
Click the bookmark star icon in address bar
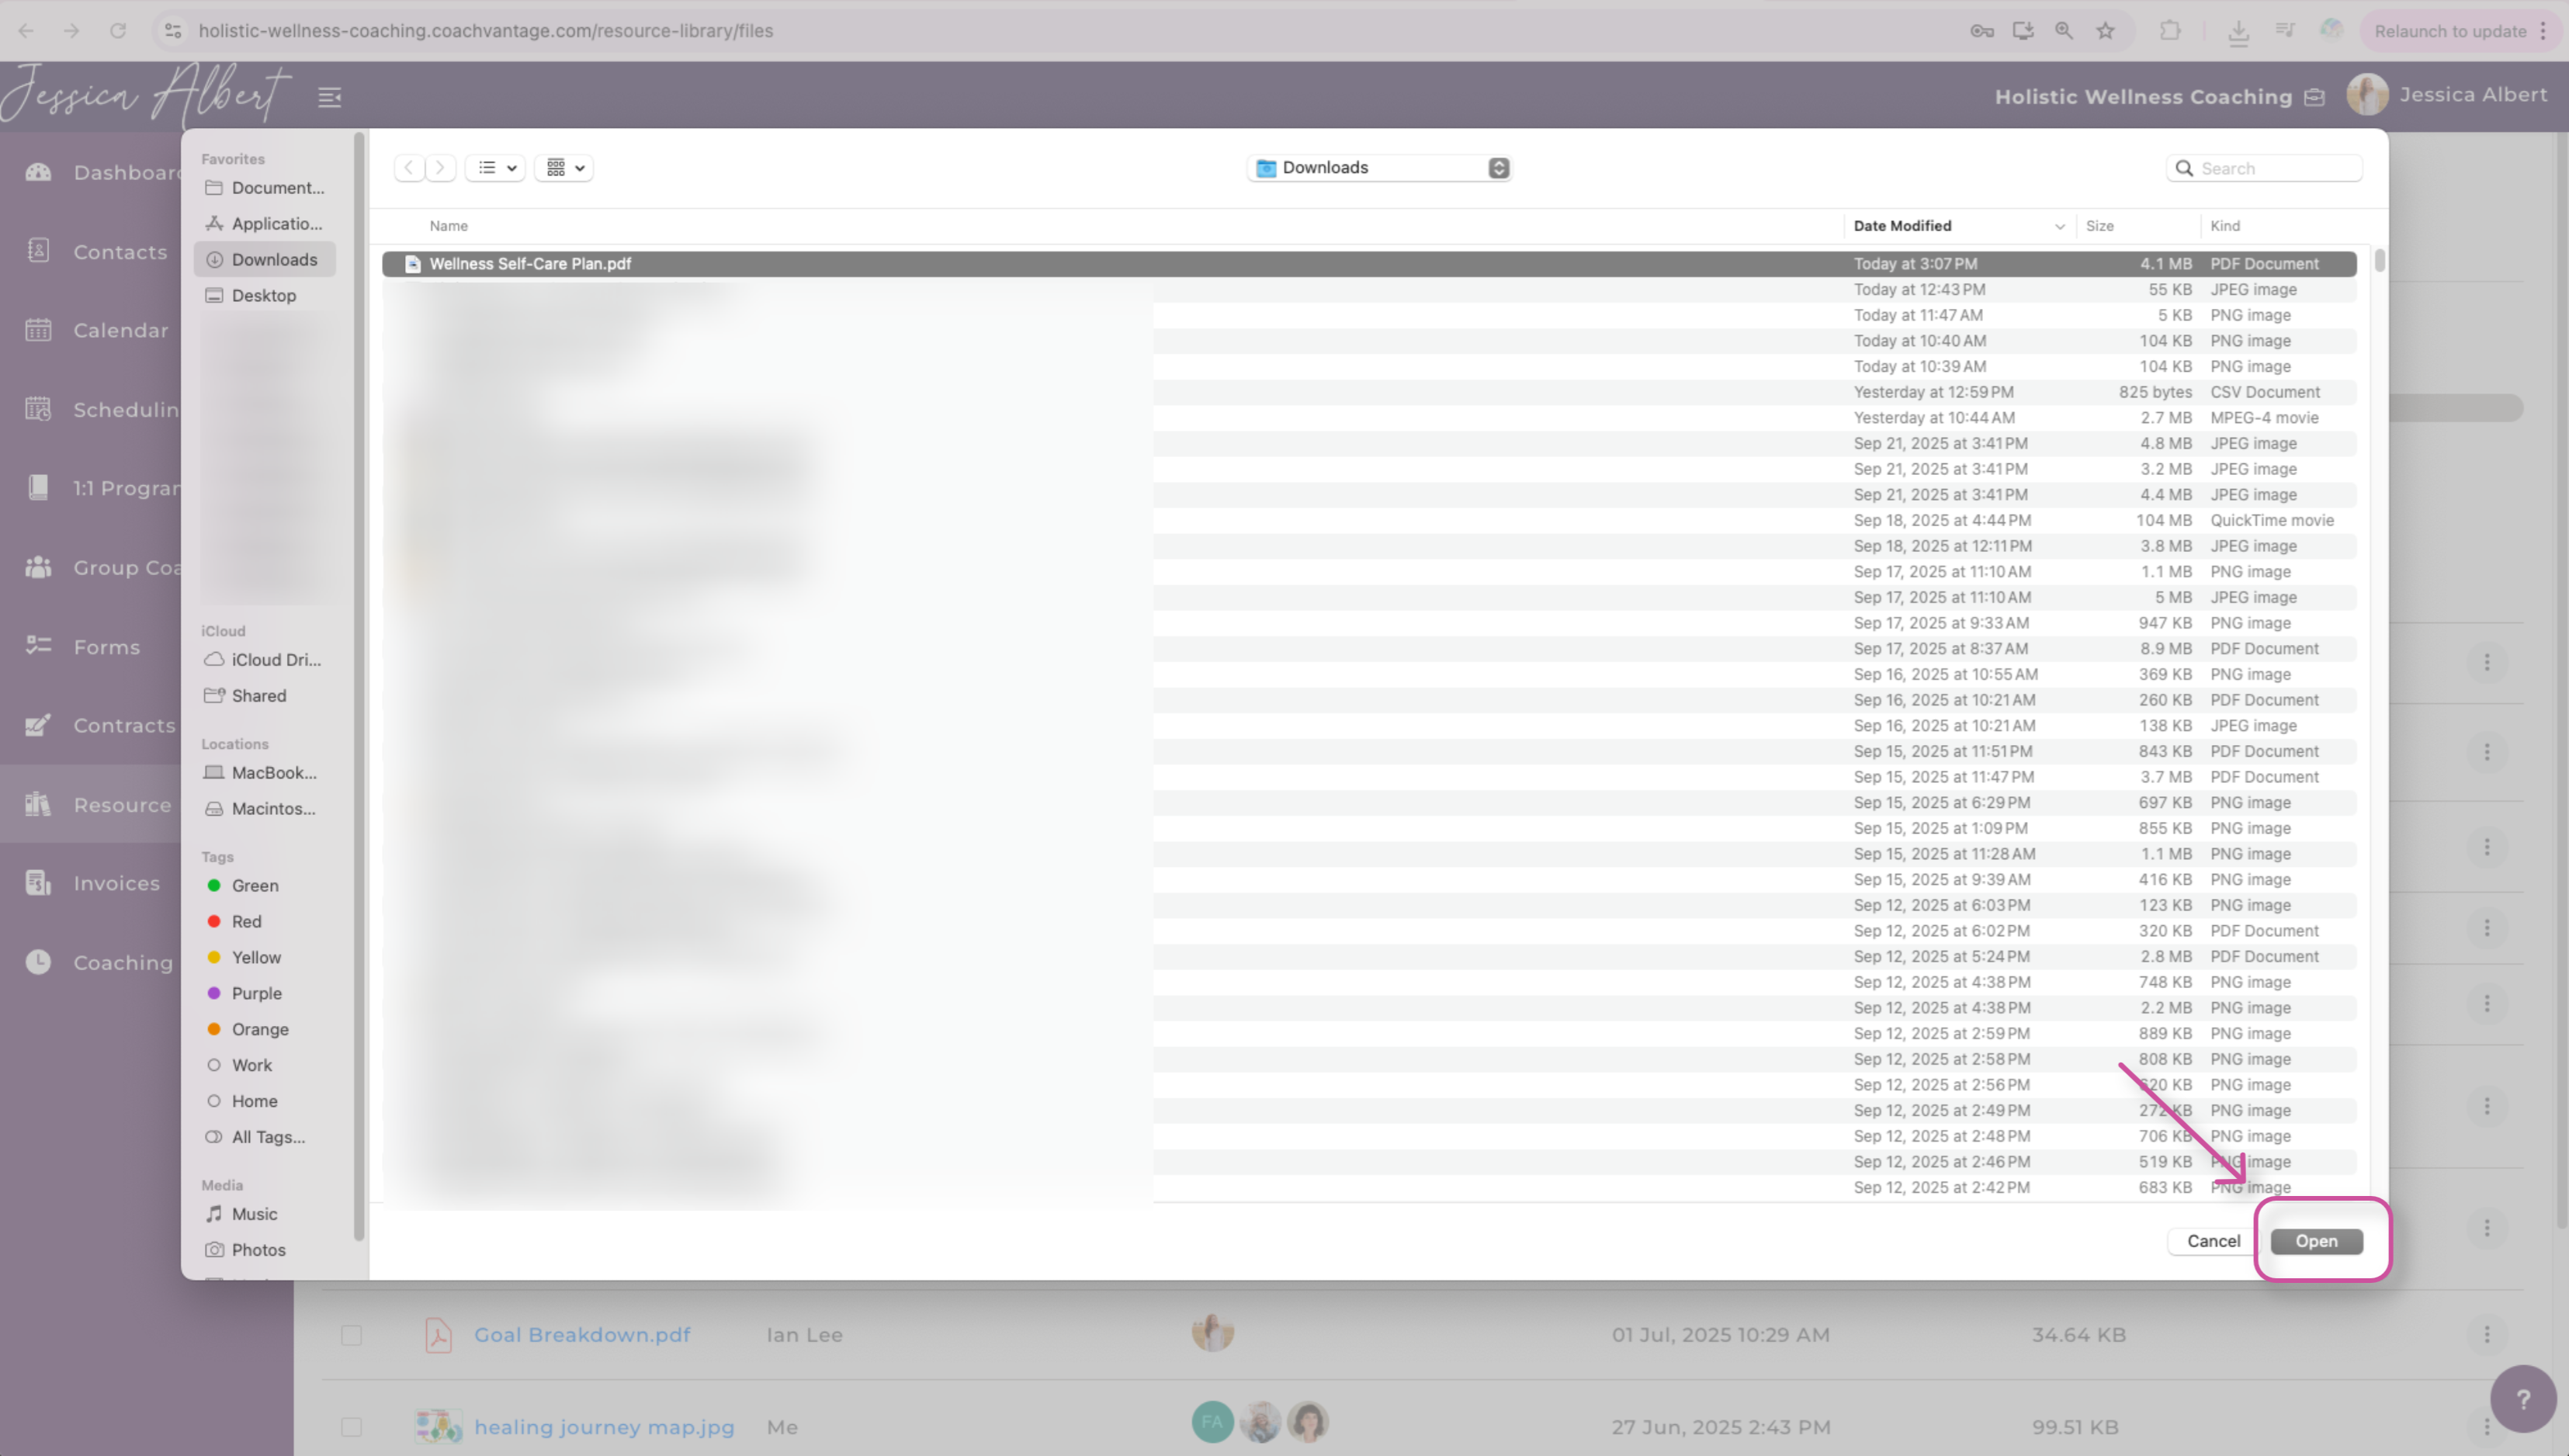(x=2105, y=31)
